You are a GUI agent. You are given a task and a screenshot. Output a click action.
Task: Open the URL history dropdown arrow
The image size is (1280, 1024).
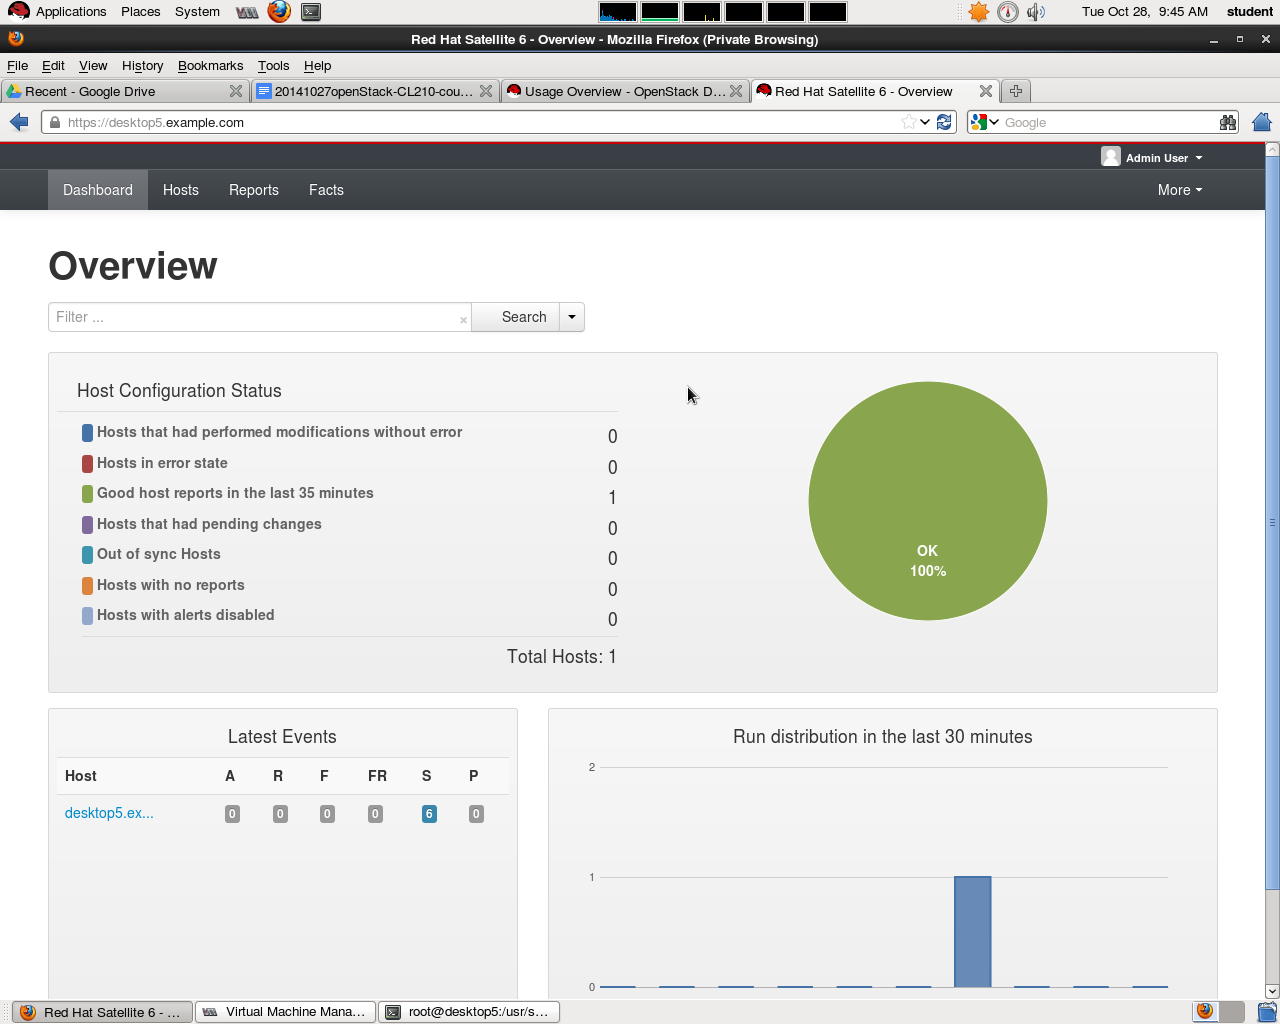925,122
